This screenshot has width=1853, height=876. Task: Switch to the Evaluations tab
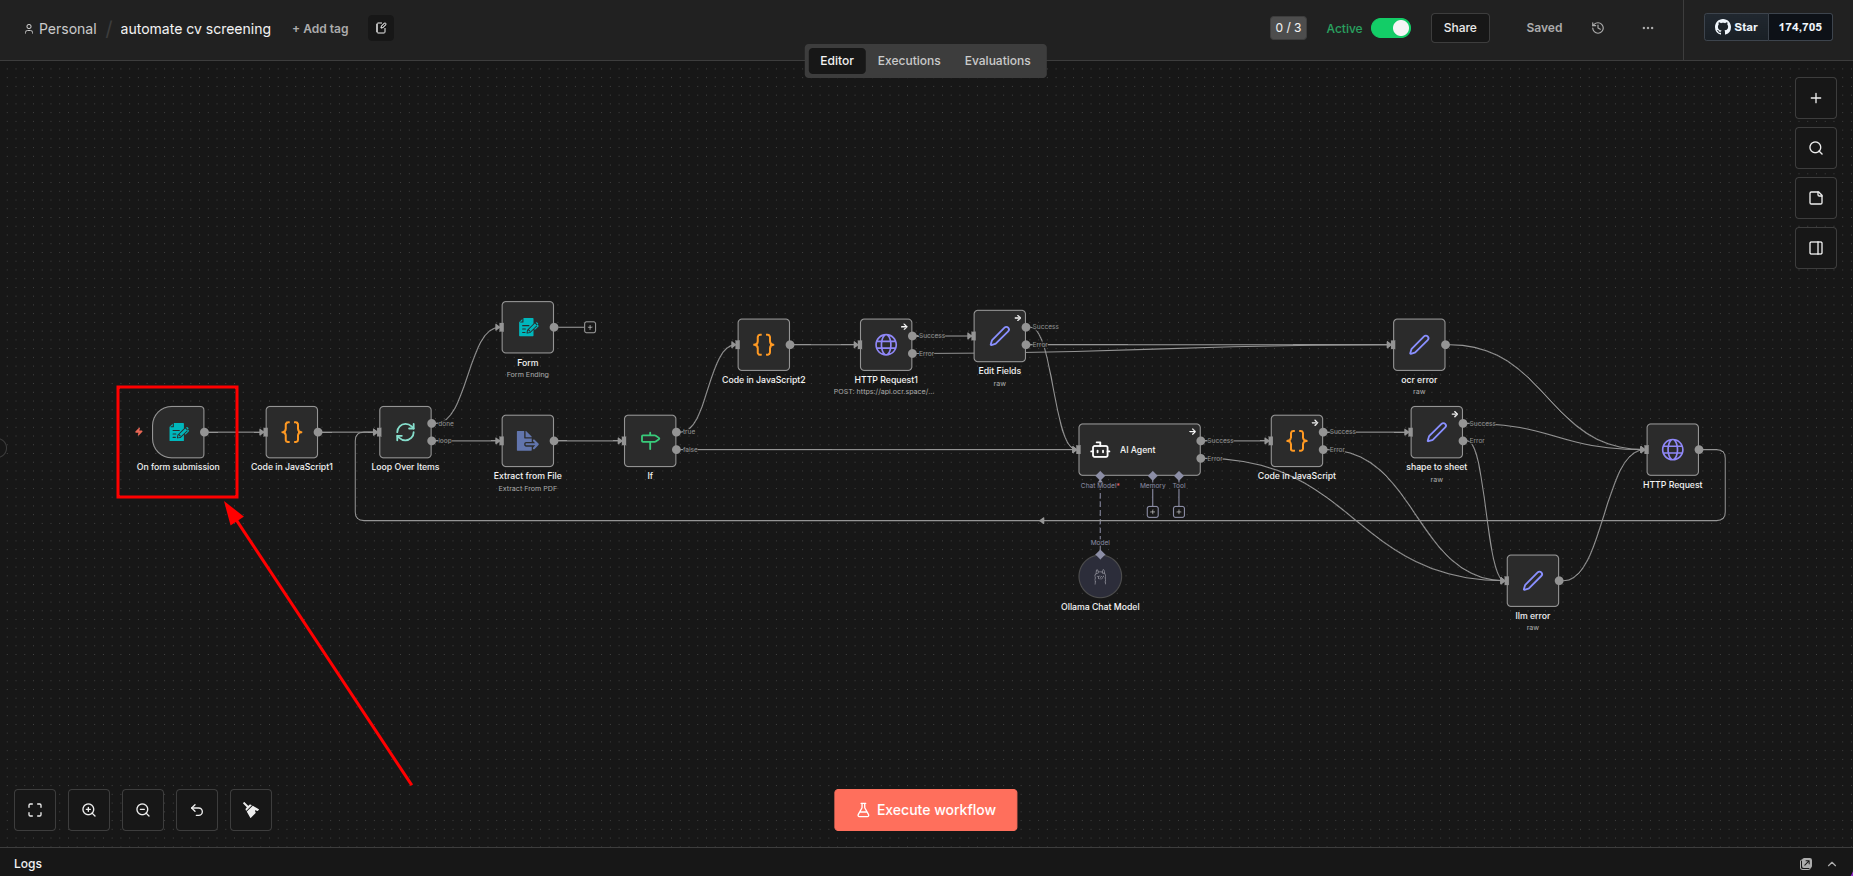click(997, 61)
